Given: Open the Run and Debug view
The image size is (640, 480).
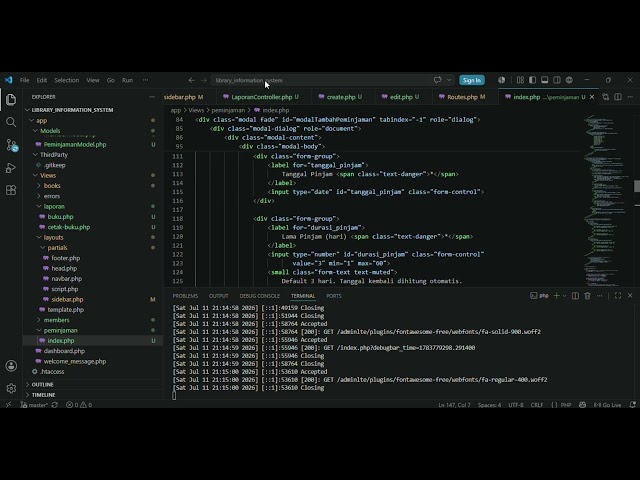Looking at the screenshot, I should coord(11,168).
